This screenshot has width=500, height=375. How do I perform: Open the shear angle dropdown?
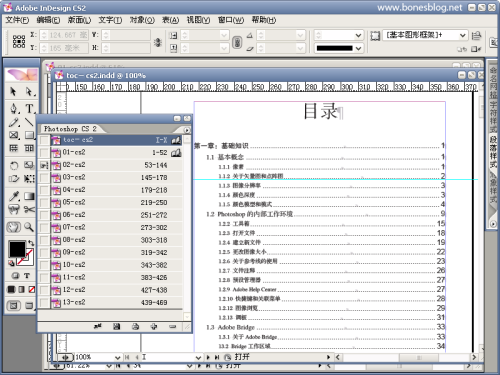coord(300,48)
